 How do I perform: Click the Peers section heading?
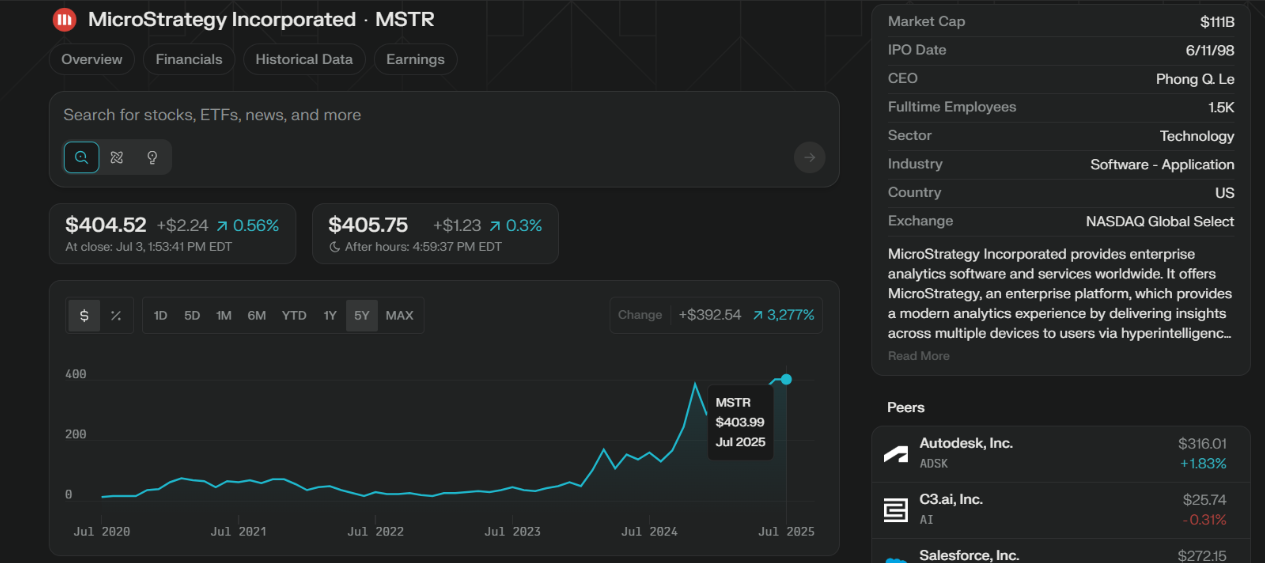[906, 407]
